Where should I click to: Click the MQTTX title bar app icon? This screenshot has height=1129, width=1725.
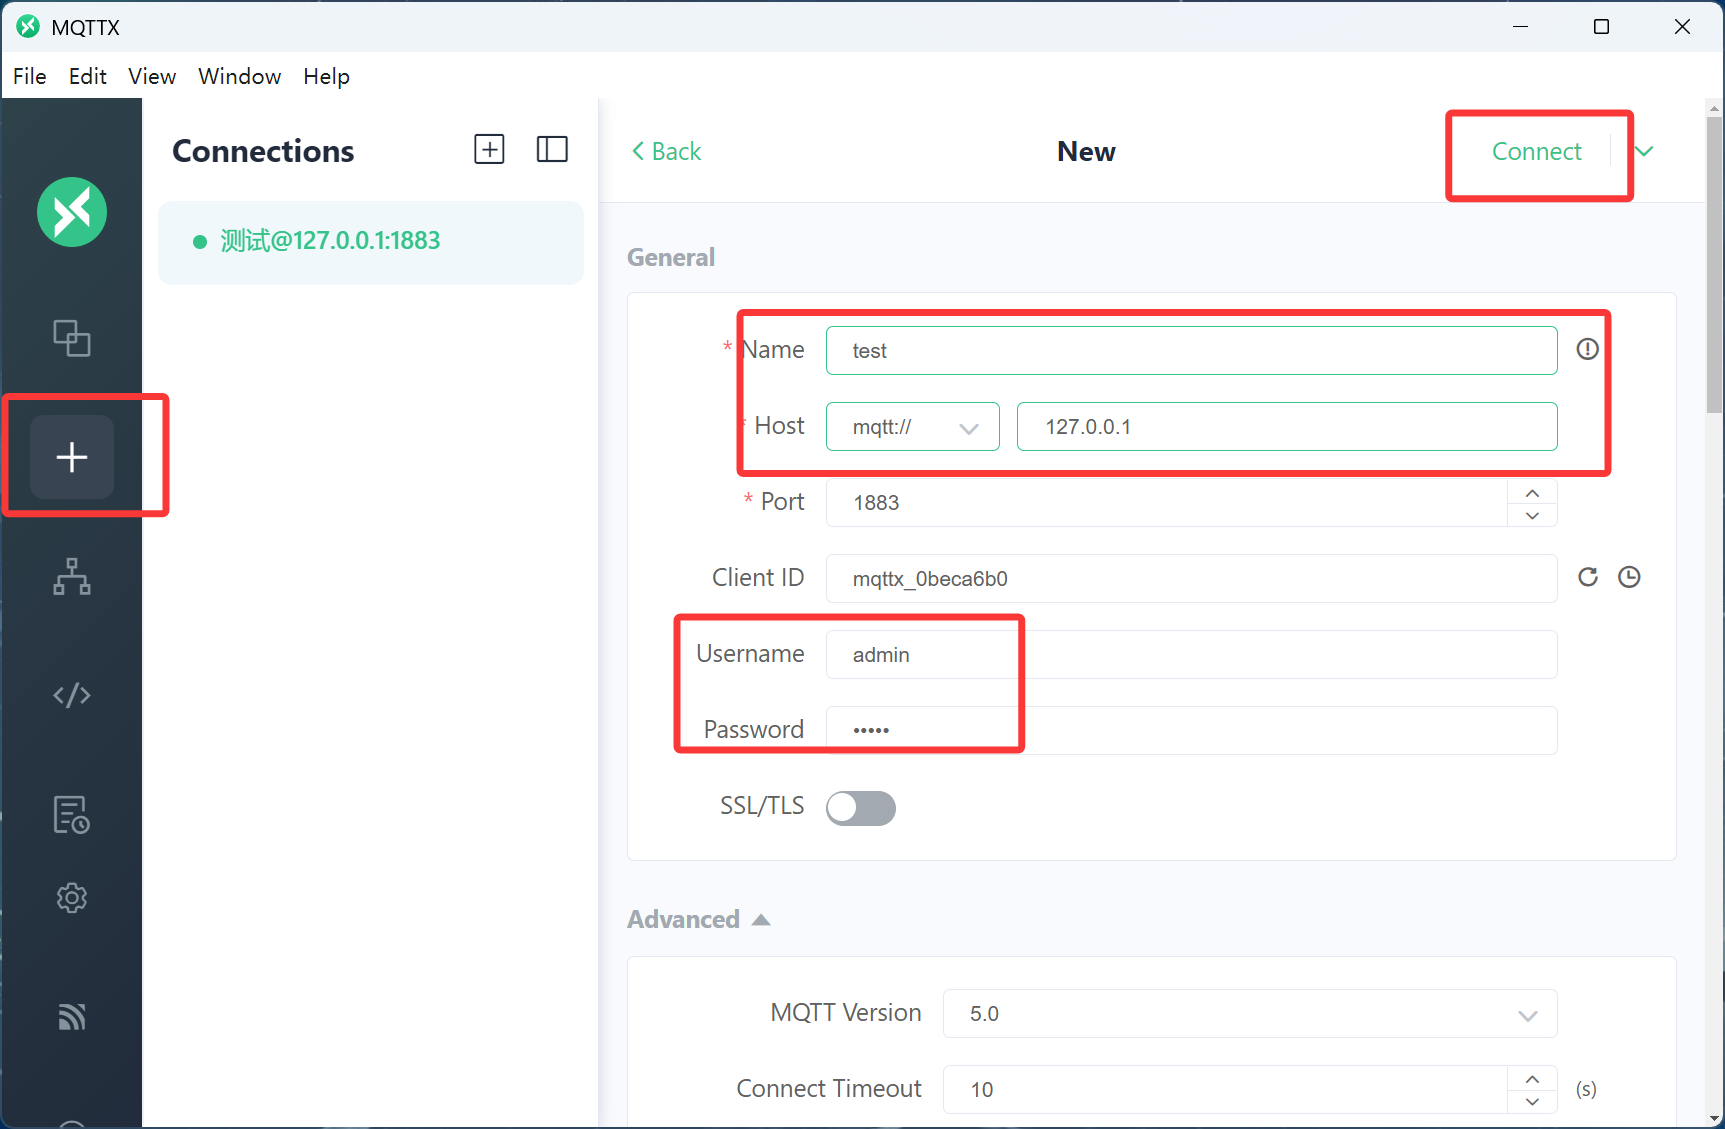tap(28, 27)
